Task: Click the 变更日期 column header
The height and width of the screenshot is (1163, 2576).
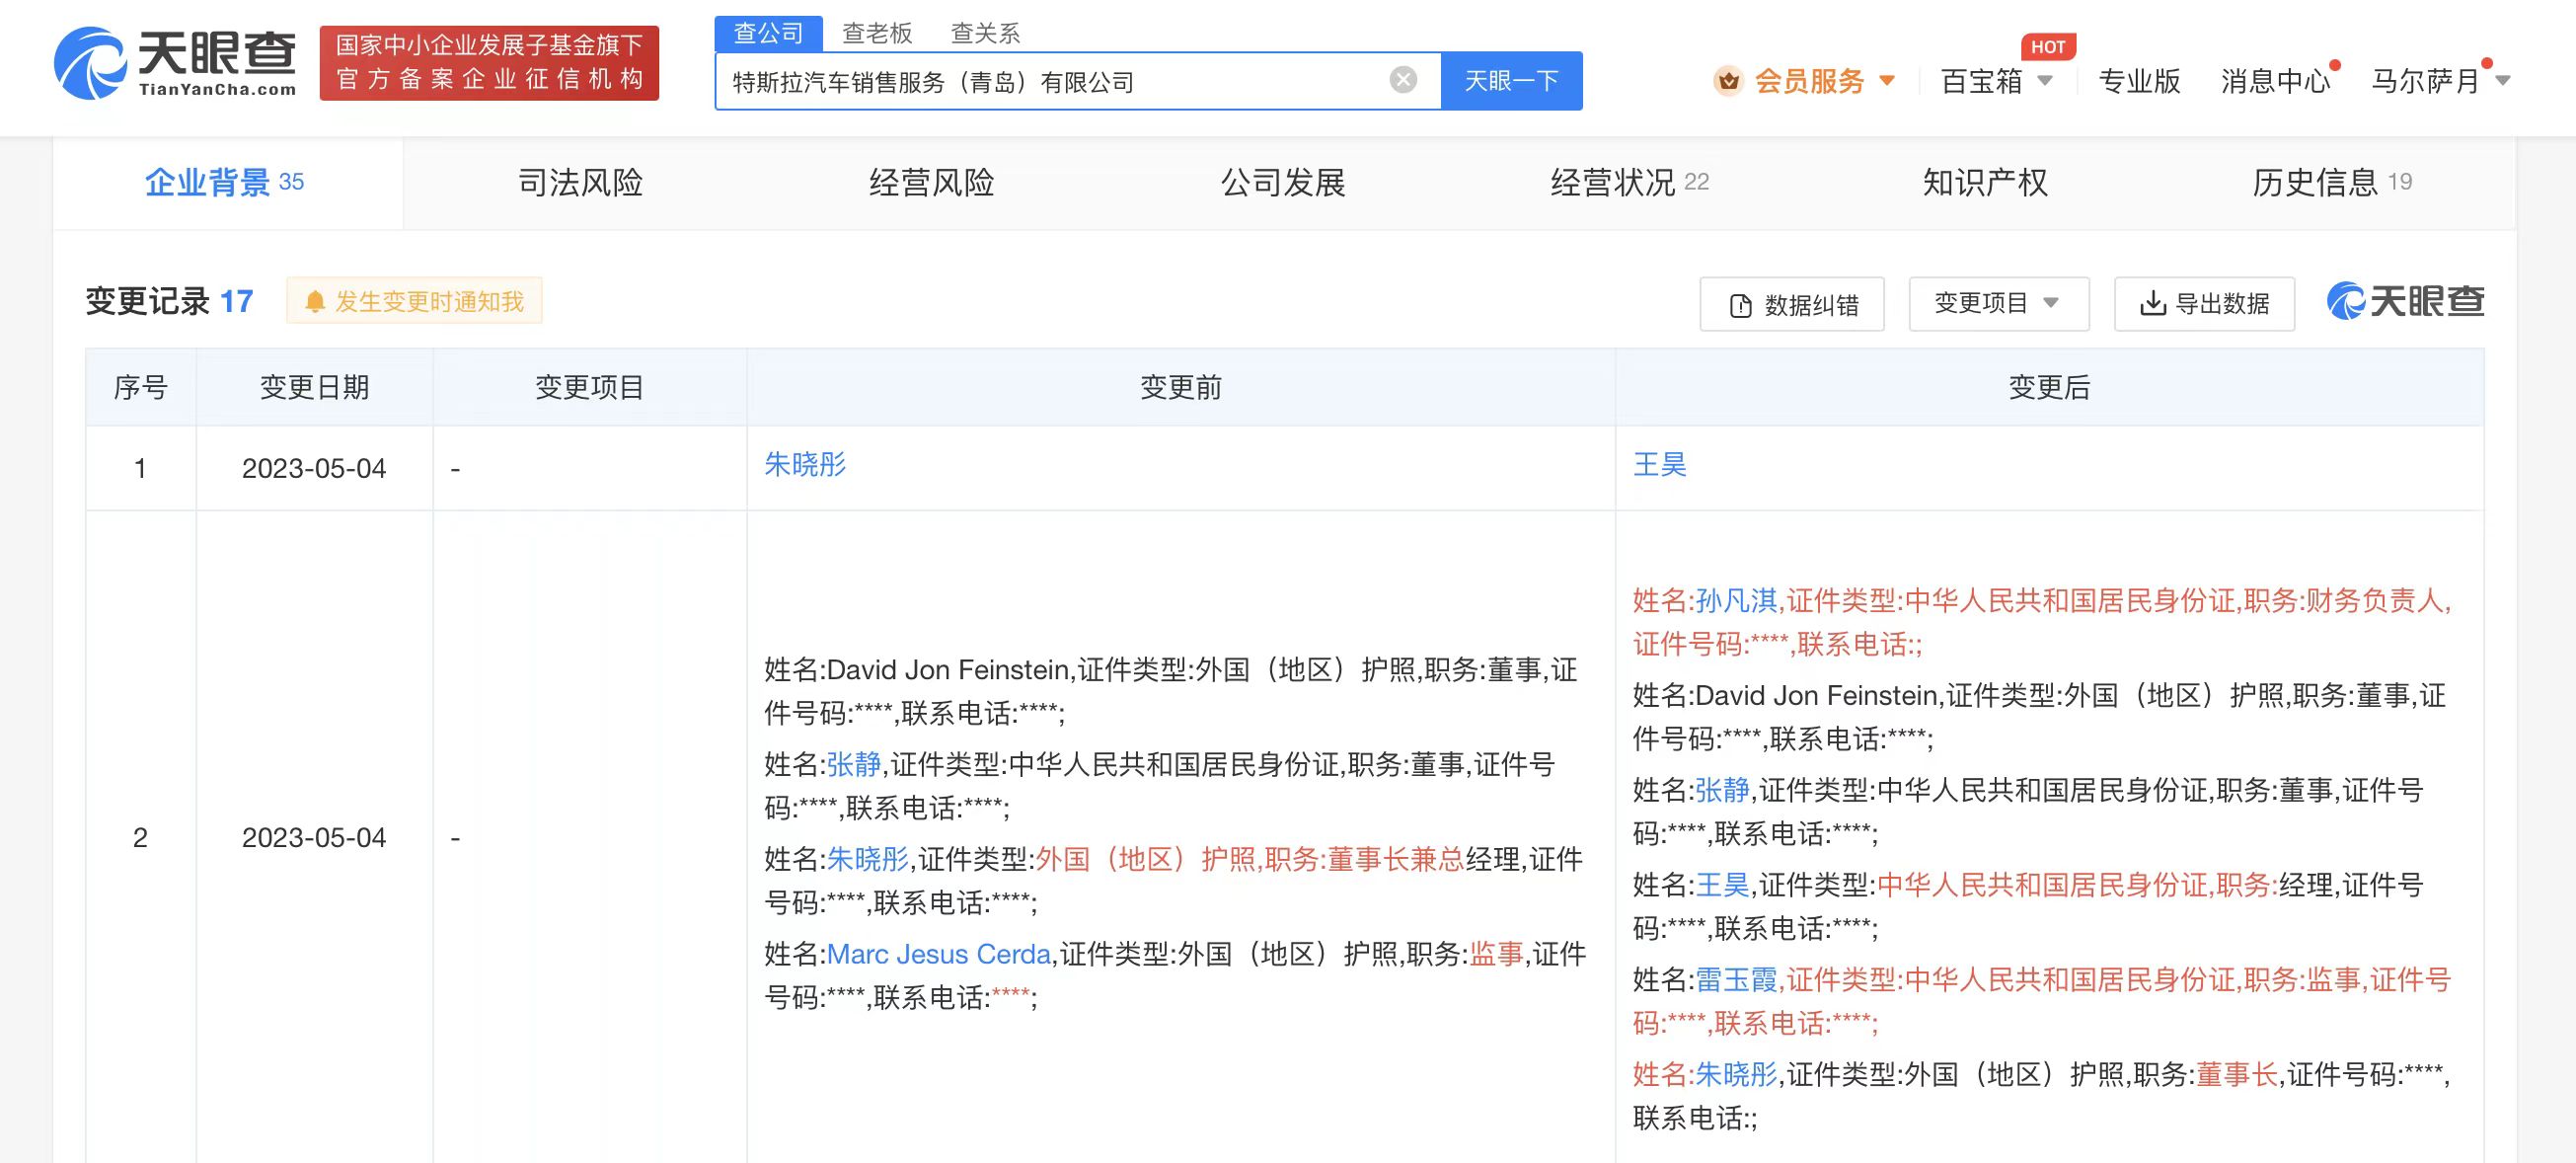Action: [314, 387]
